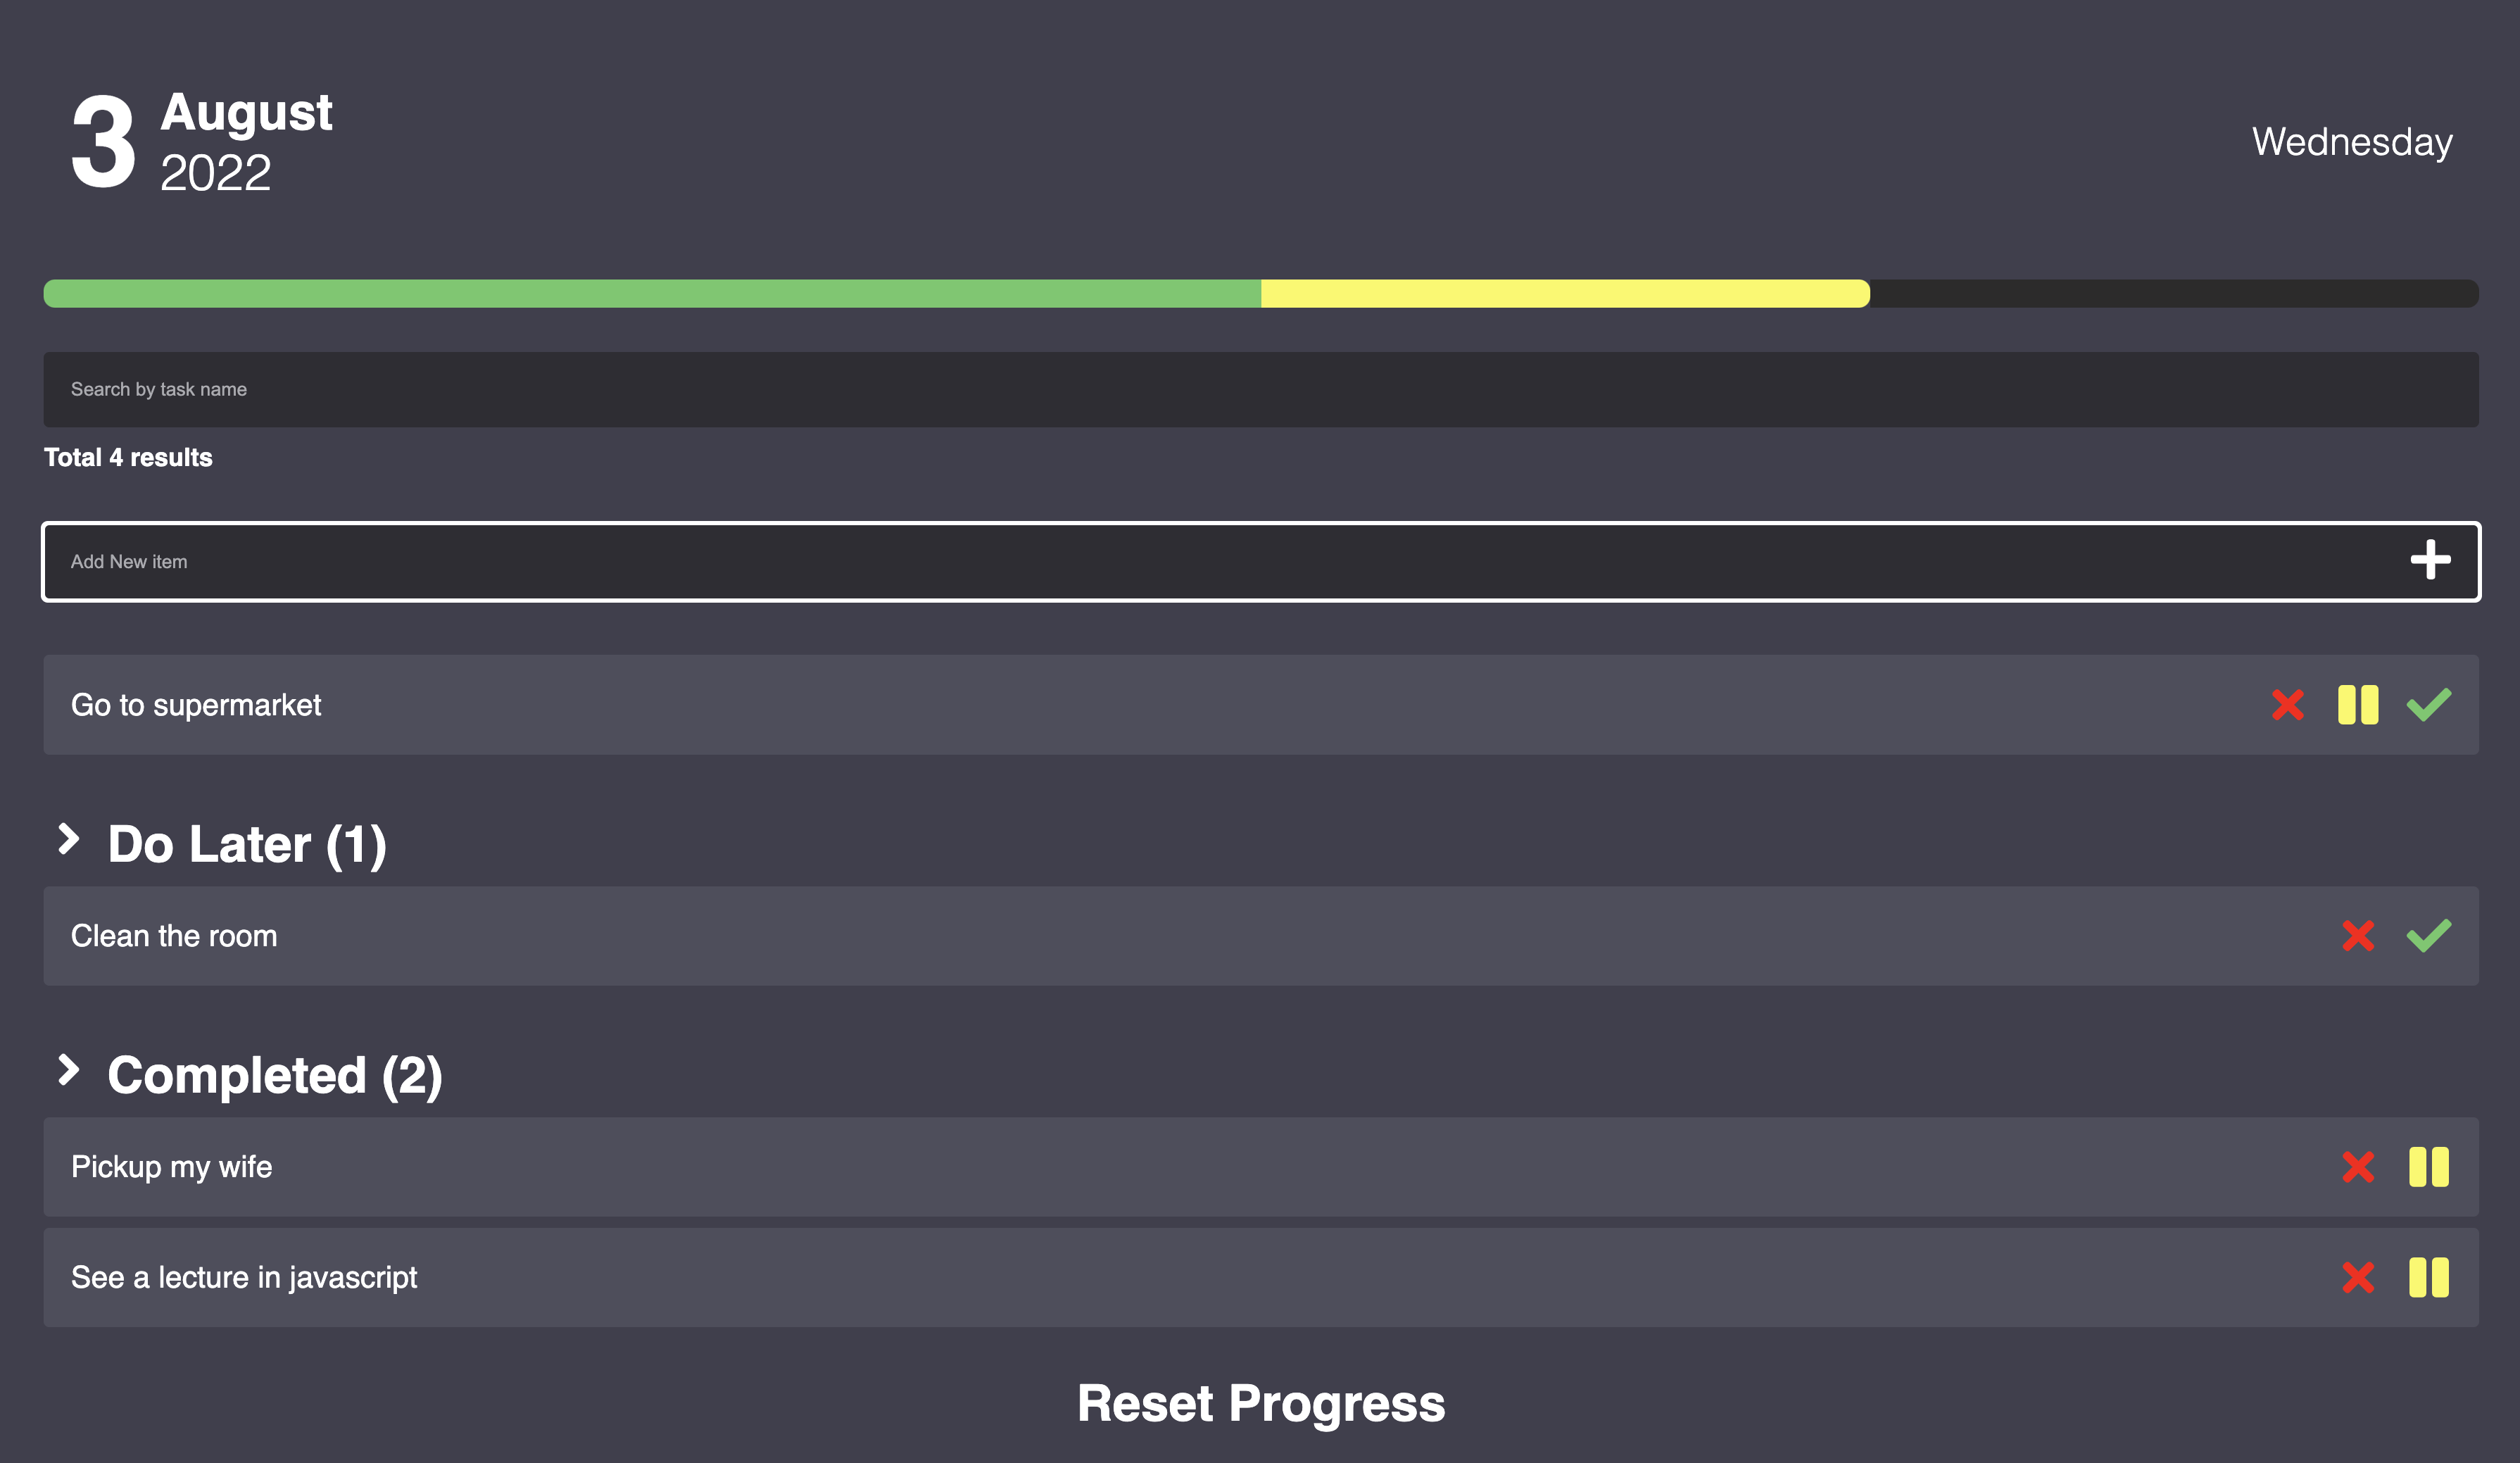Focus the Search by task name field
The height and width of the screenshot is (1463, 2520).
click(x=1261, y=389)
